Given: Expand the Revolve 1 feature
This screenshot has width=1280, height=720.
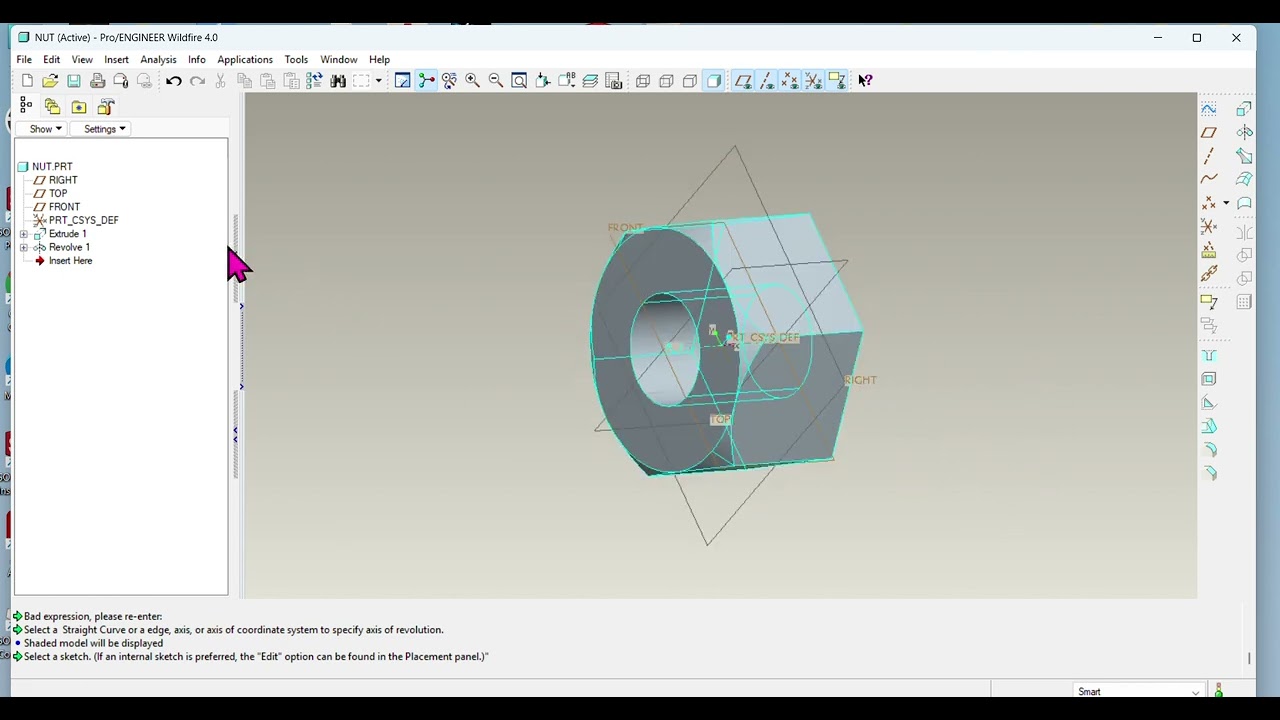Looking at the screenshot, I should 24,247.
